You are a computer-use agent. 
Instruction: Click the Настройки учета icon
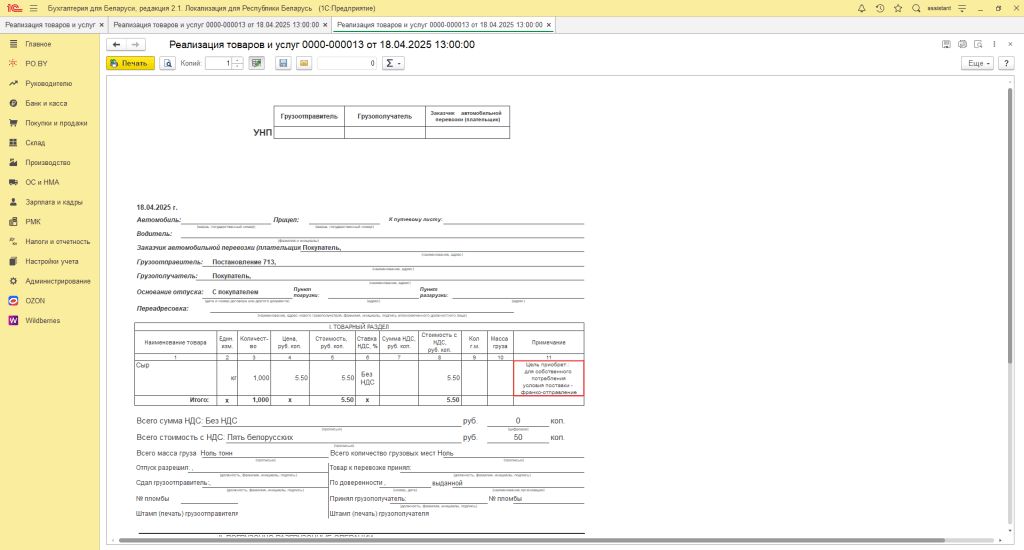13,261
